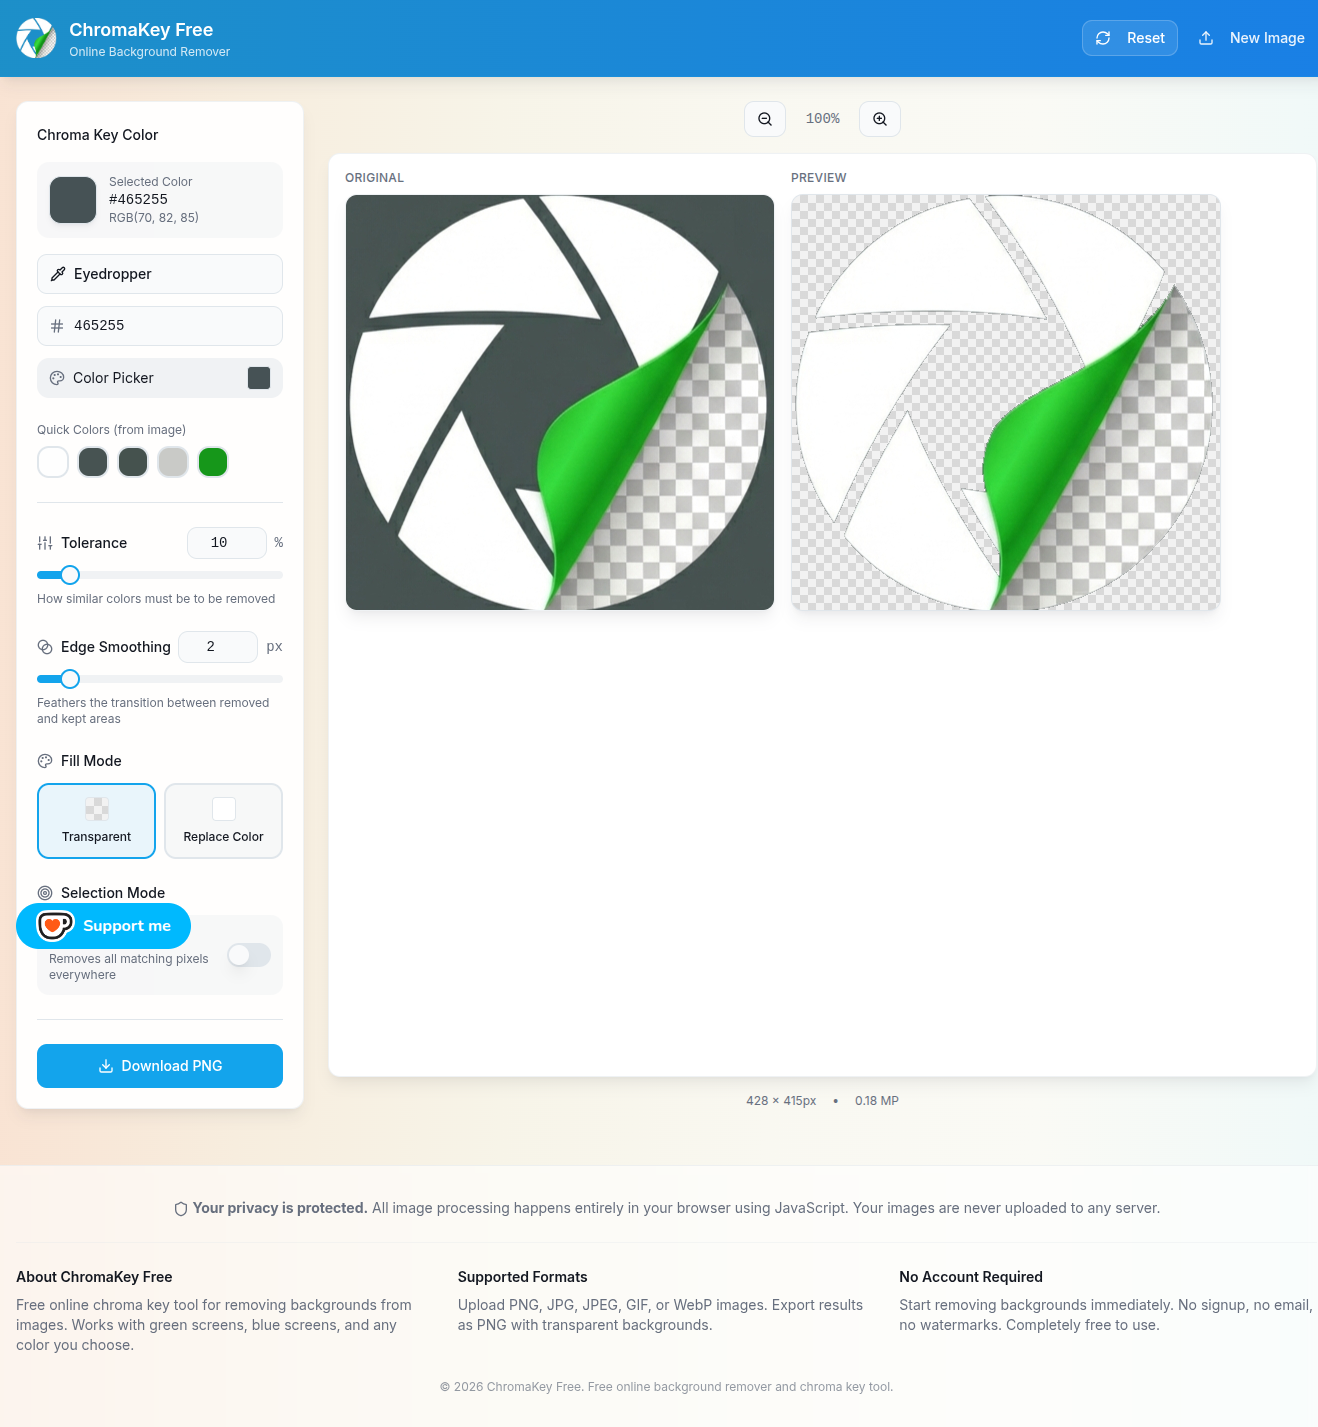Click the Supported Formats heading

tap(523, 1277)
